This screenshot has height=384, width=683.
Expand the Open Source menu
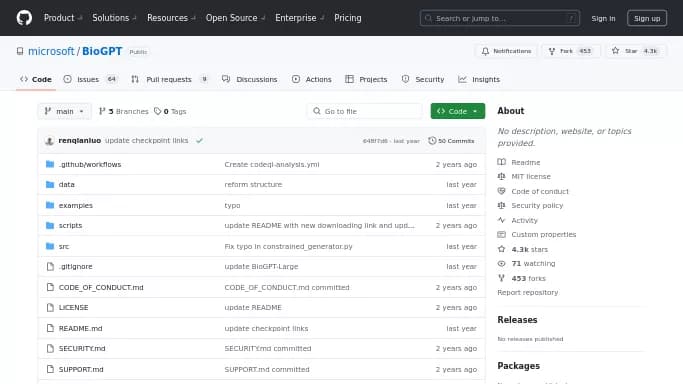(x=235, y=18)
